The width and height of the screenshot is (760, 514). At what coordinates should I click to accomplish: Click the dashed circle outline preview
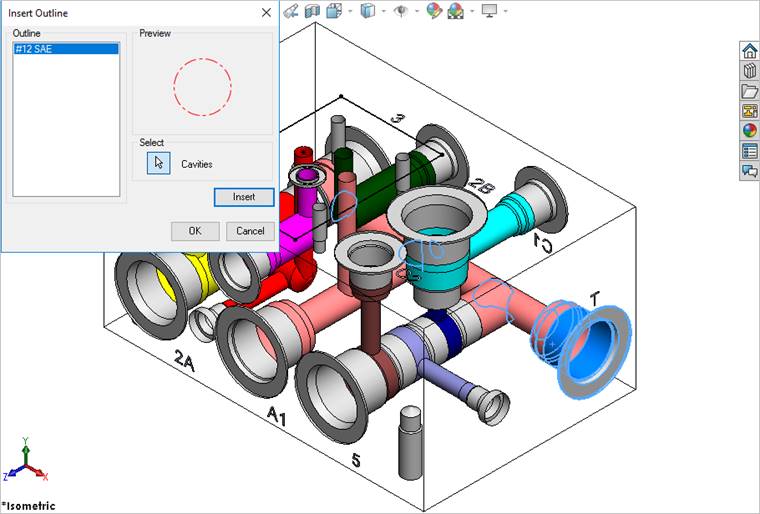[203, 87]
